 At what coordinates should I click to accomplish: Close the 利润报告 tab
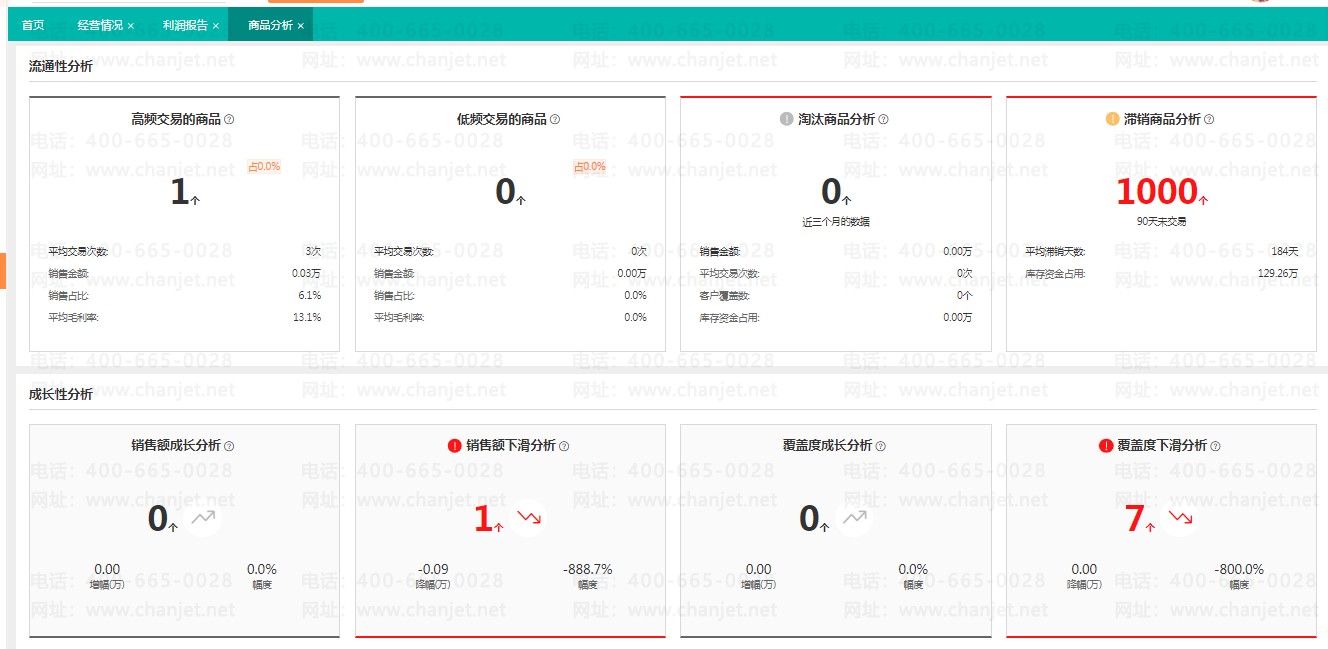(216, 26)
